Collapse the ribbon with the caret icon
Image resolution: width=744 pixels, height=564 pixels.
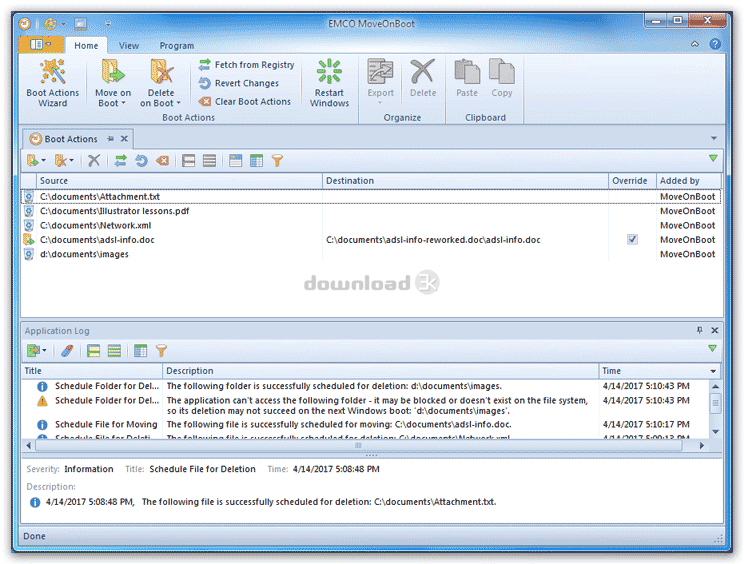pos(695,44)
